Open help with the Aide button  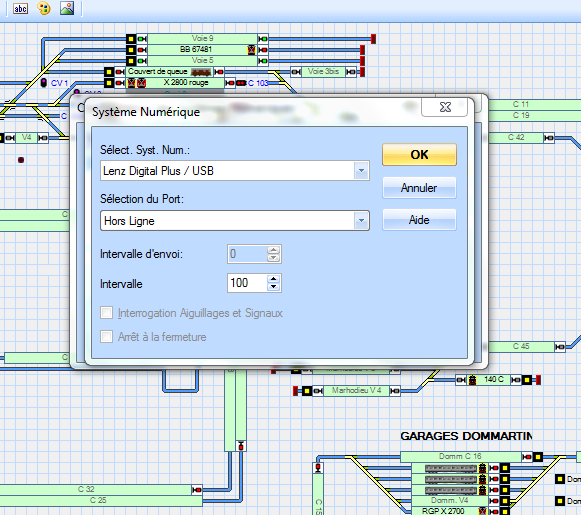click(419, 220)
